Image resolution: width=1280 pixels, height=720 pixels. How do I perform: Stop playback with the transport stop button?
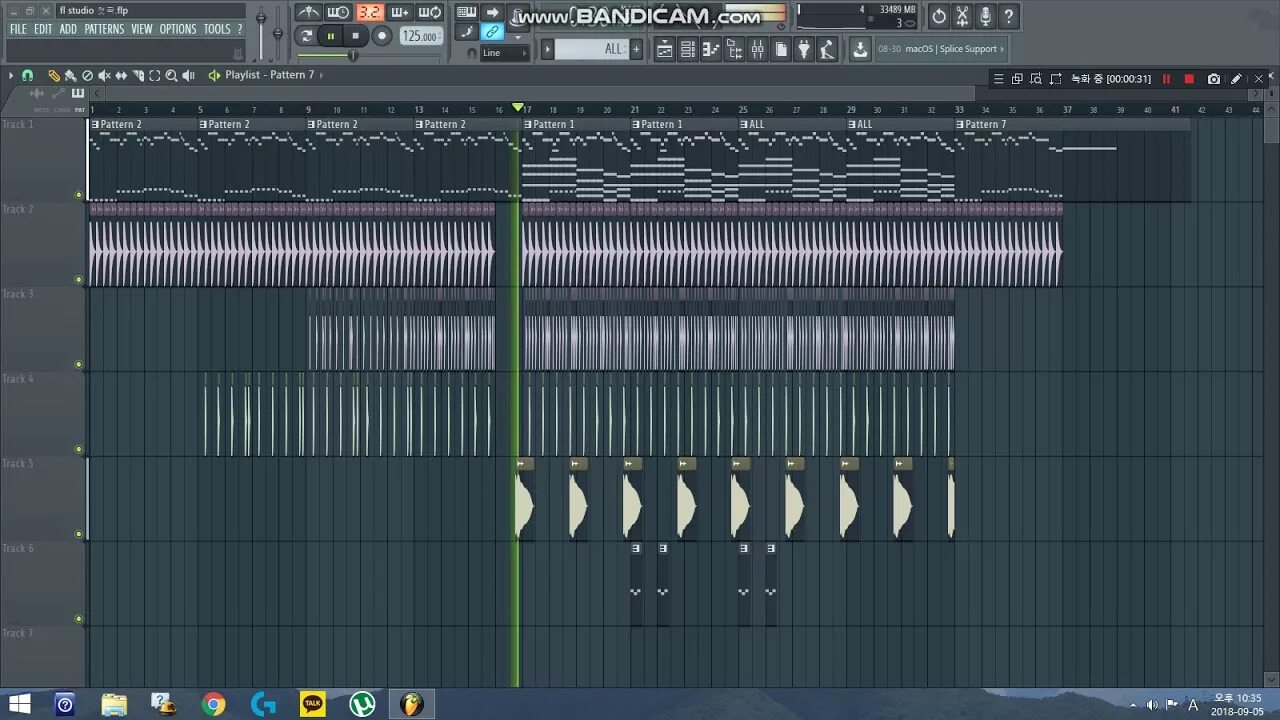(x=355, y=36)
